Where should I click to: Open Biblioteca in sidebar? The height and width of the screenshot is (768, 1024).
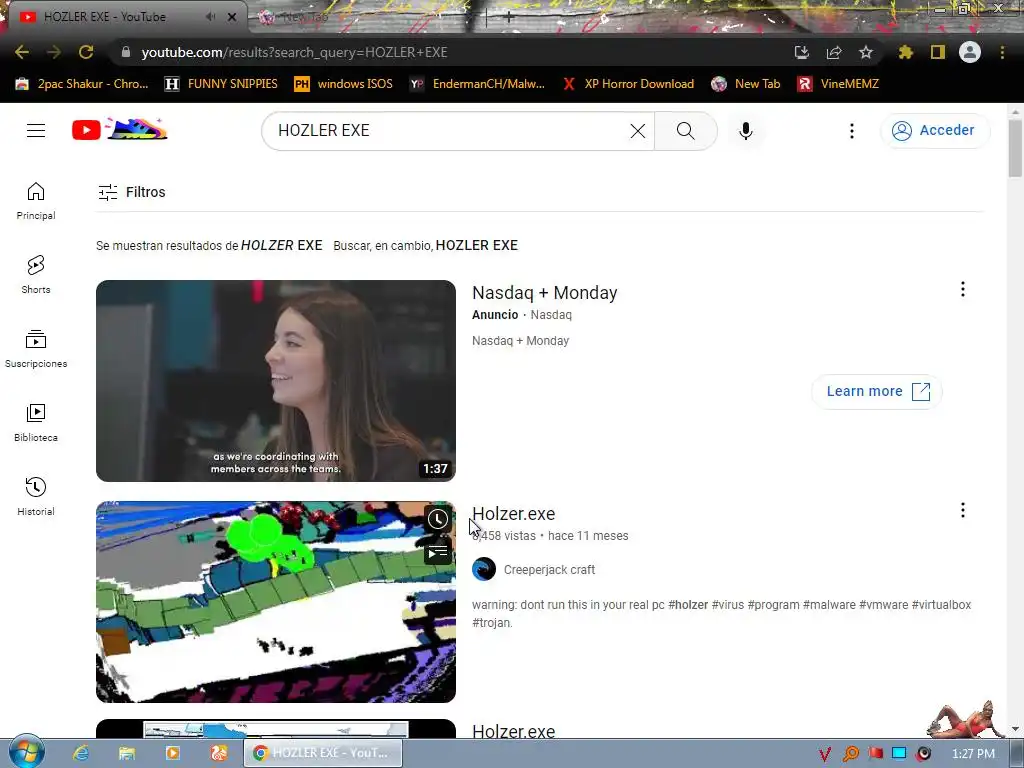point(36,423)
